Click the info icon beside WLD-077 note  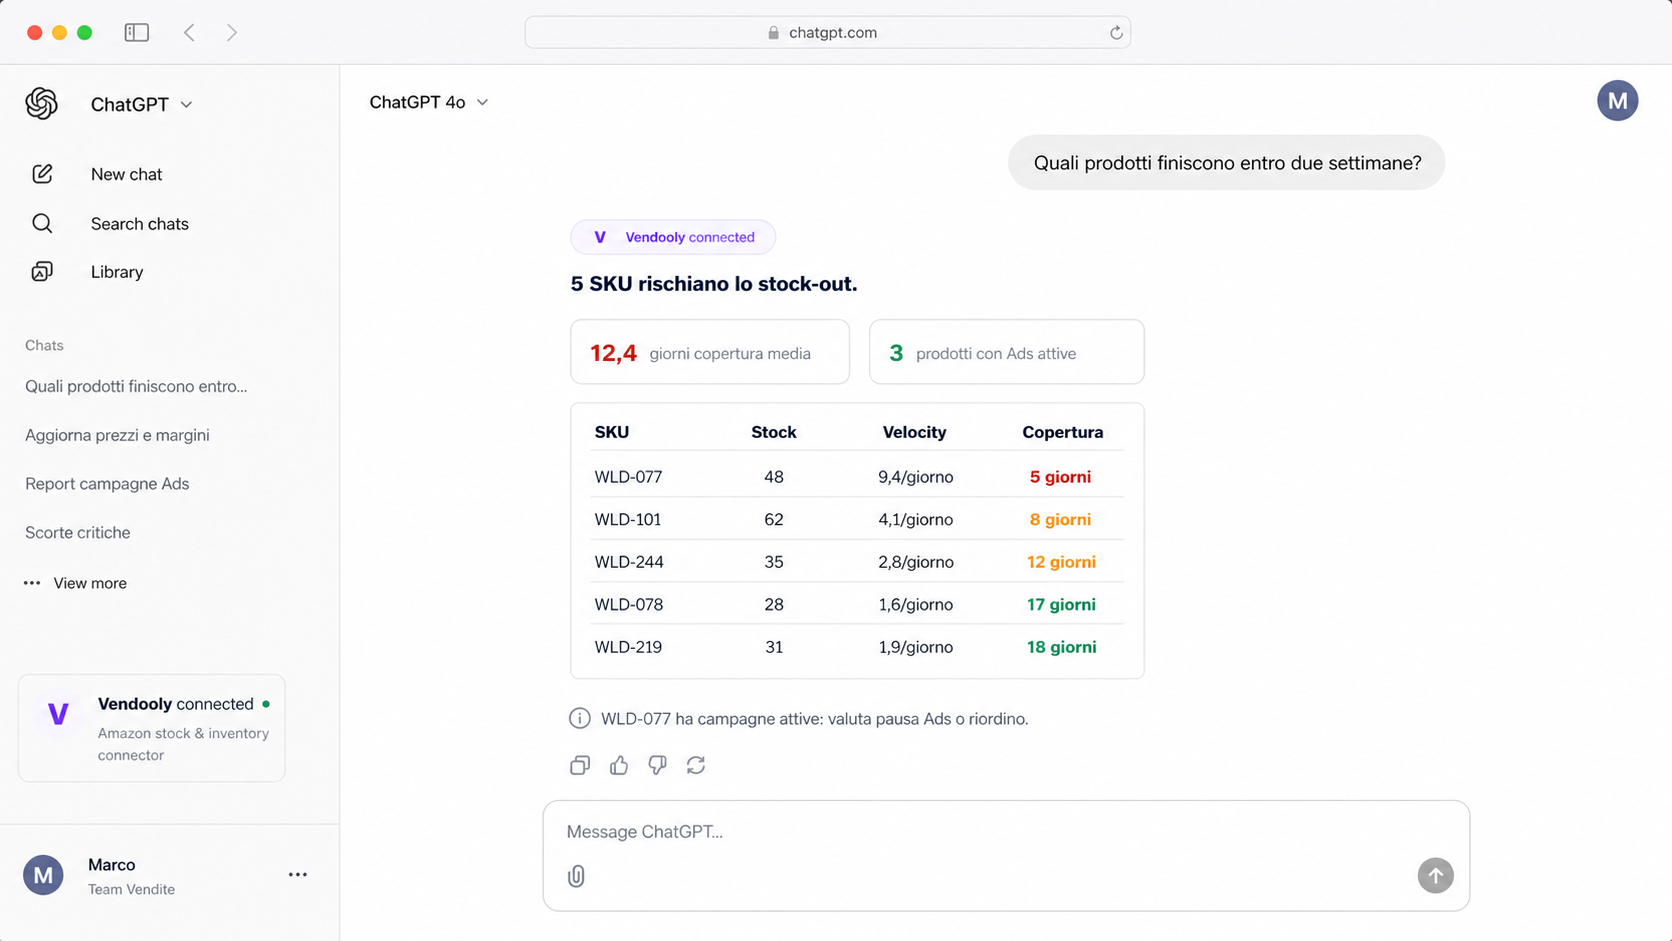(580, 718)
